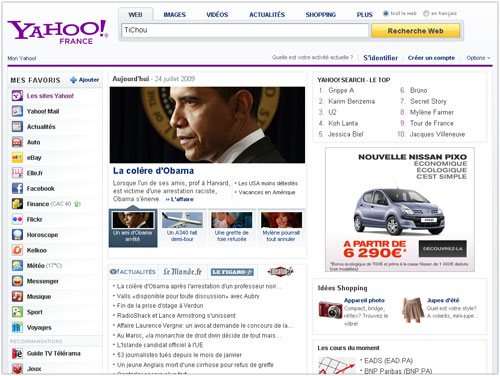This screenshot has width=500, height=376.
Task: Open 'Vacances en Amérique' link
Action: click(x=267, y=192)
